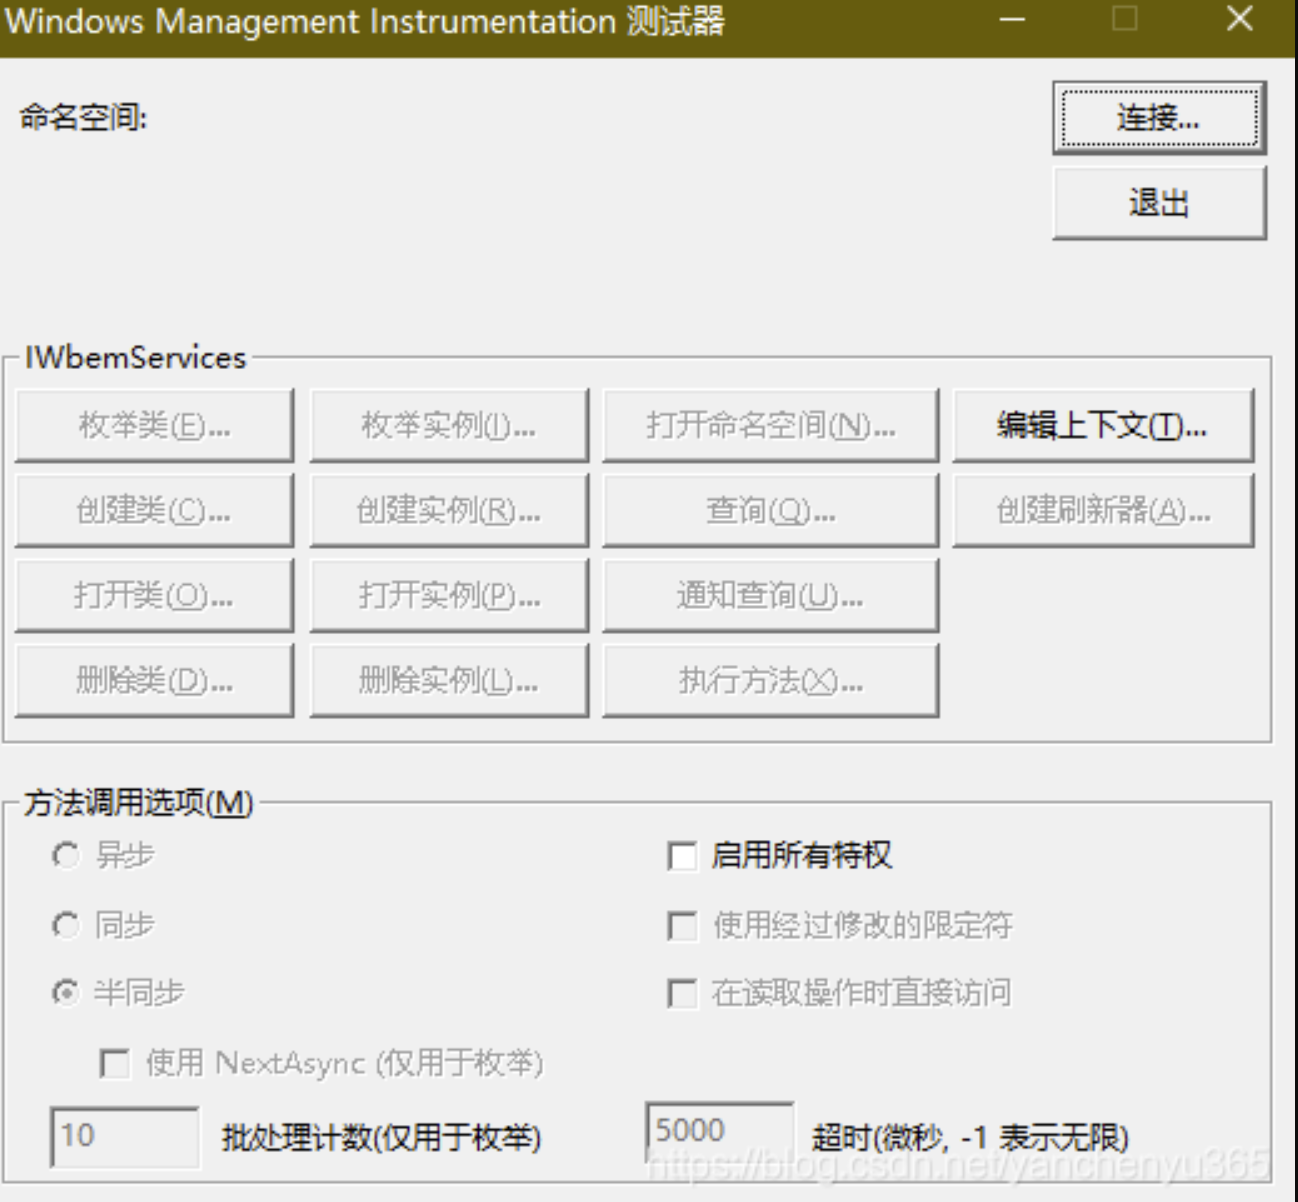Viewport: 1298px width, 1202px height.
Task: Click 创建类(C)
Action: (x=155, y=509)
